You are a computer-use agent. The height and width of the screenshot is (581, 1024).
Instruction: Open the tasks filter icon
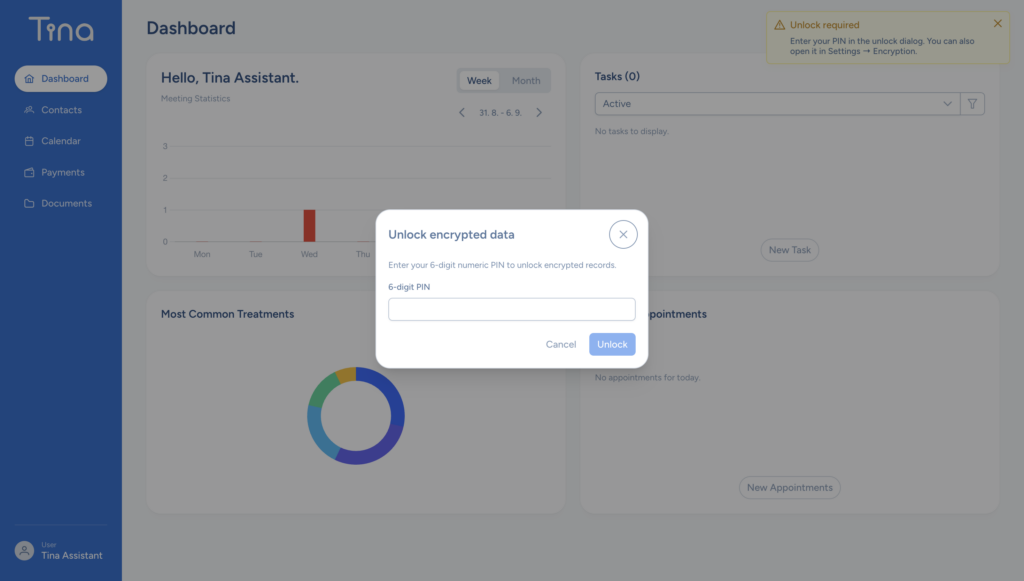(972, 104)
